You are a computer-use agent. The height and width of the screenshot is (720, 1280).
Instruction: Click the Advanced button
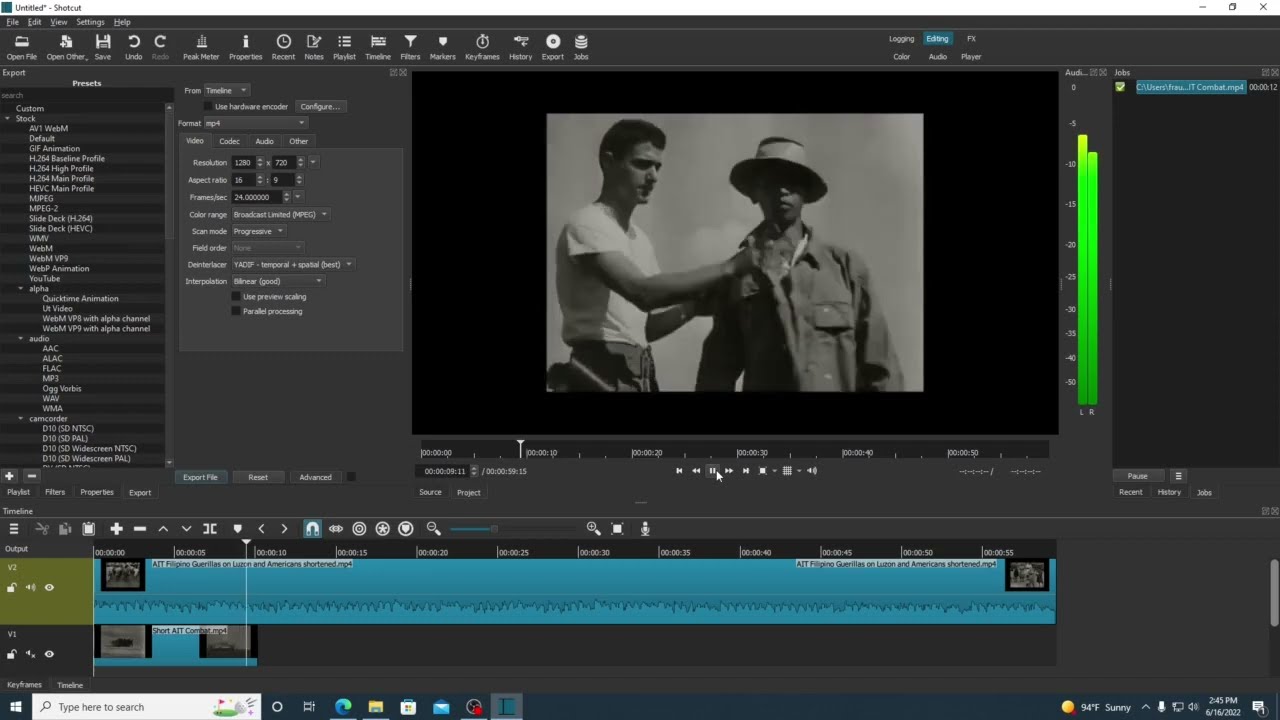pyautogui.click(x=315, y=477)
